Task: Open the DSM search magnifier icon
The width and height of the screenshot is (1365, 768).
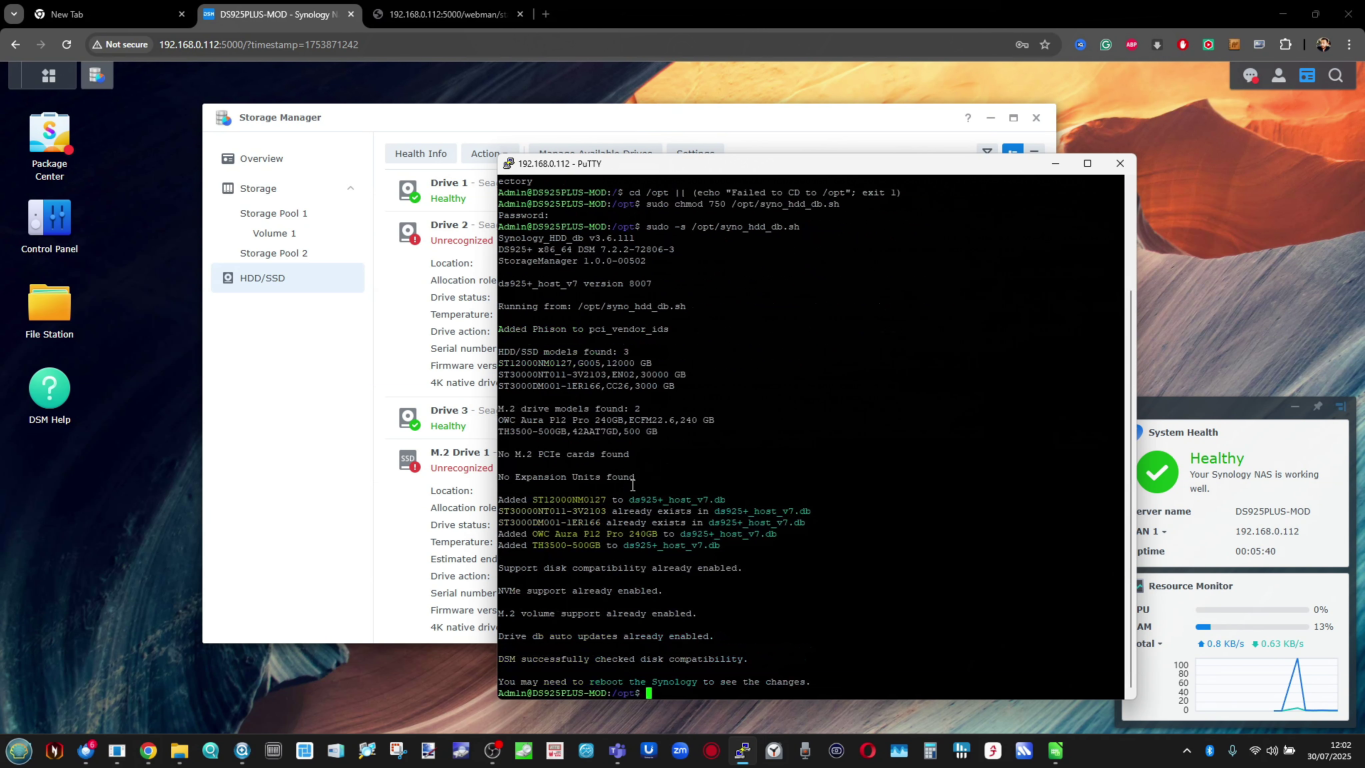Action: [x=1336, y=75]
